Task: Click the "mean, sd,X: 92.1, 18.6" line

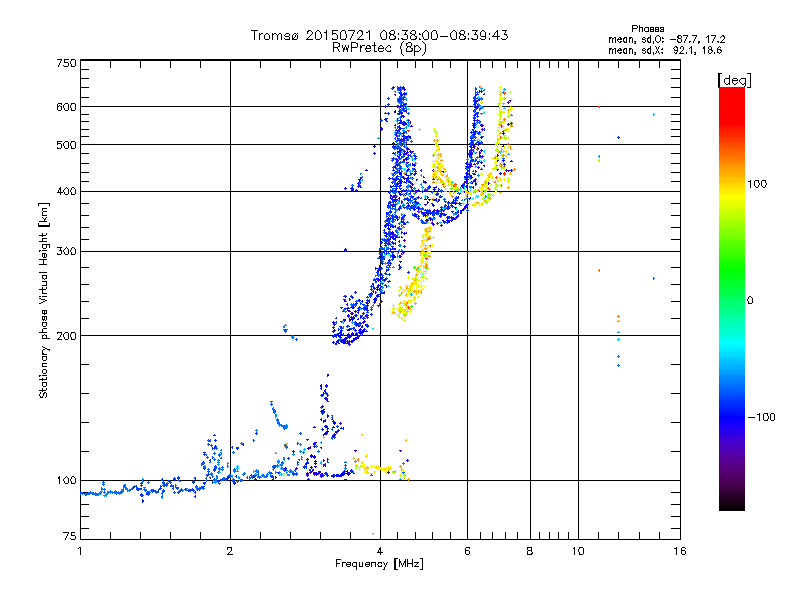Action: [665, 50]
